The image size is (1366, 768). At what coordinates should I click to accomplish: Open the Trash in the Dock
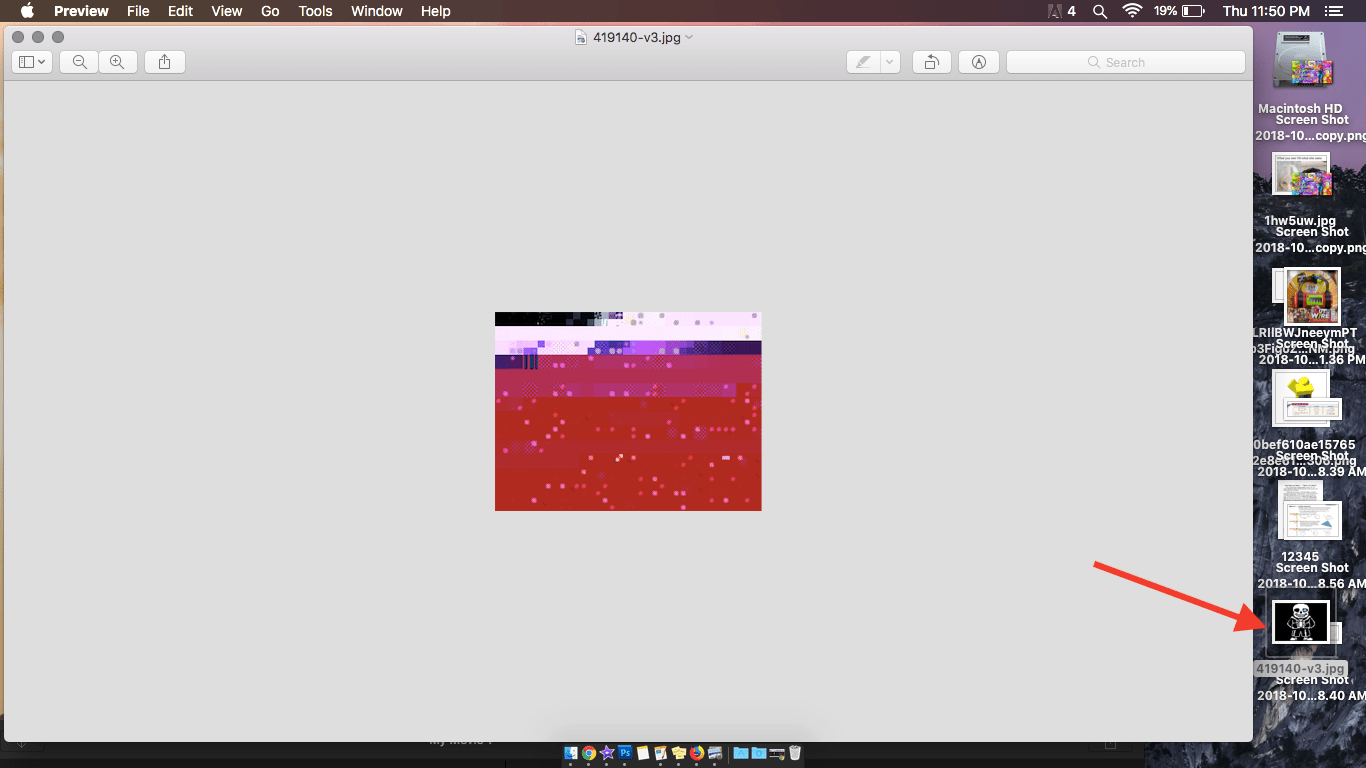coord(795,753)
